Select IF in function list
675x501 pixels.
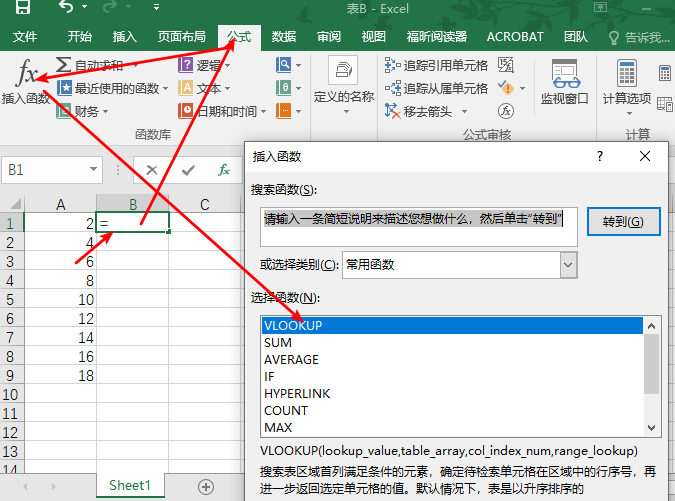pyautogui.click(x=452, y=377)
